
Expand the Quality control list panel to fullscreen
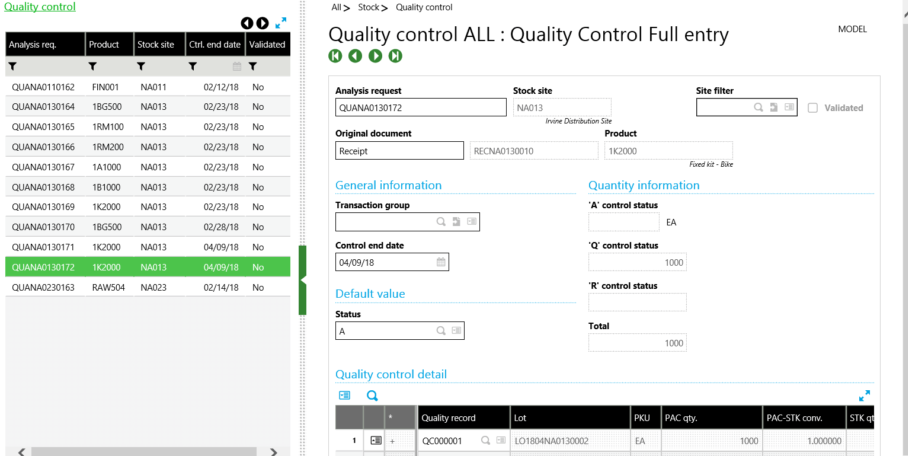[x=281, y=22]
